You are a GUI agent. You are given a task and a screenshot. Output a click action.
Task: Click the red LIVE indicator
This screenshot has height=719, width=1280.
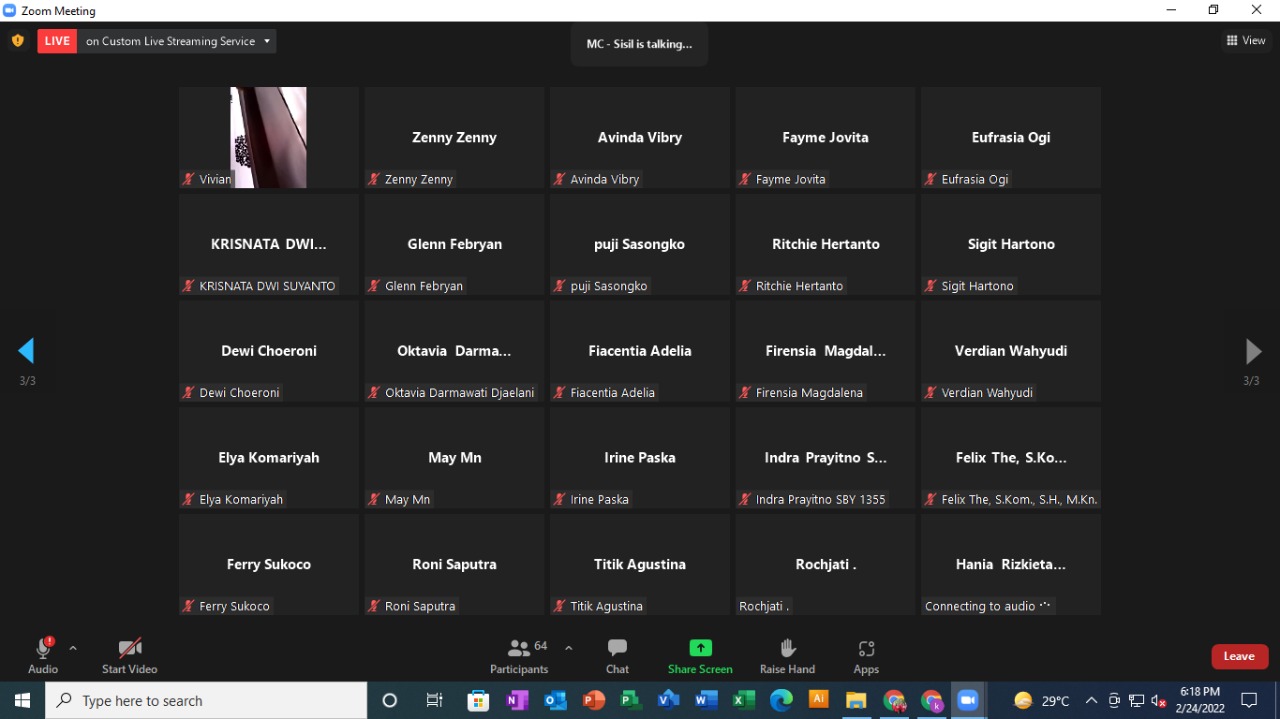coord(57,41)
